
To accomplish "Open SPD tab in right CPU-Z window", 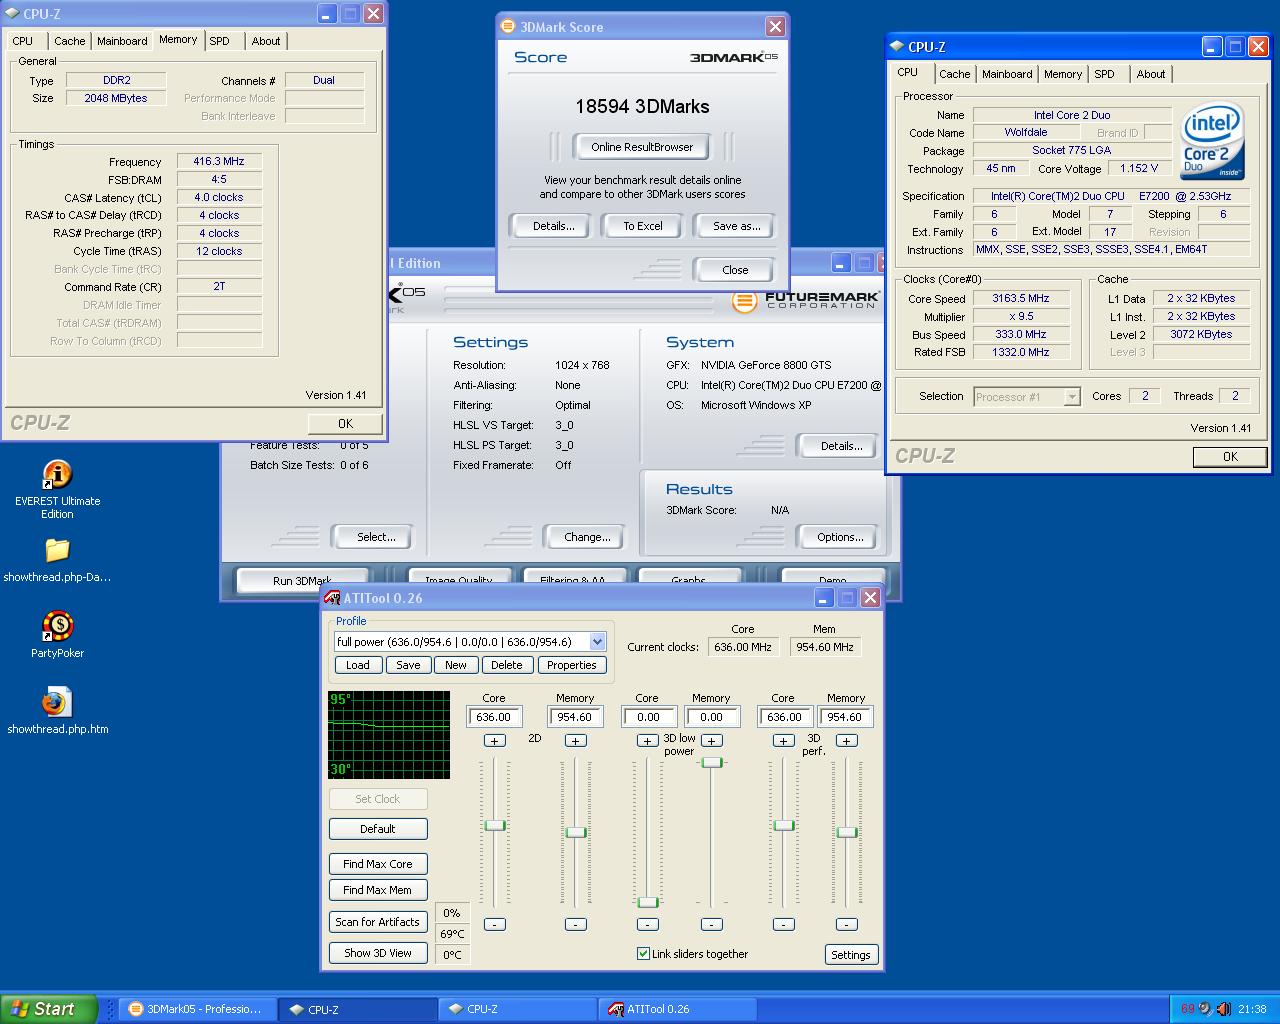I will click(x=1104, y=74).
